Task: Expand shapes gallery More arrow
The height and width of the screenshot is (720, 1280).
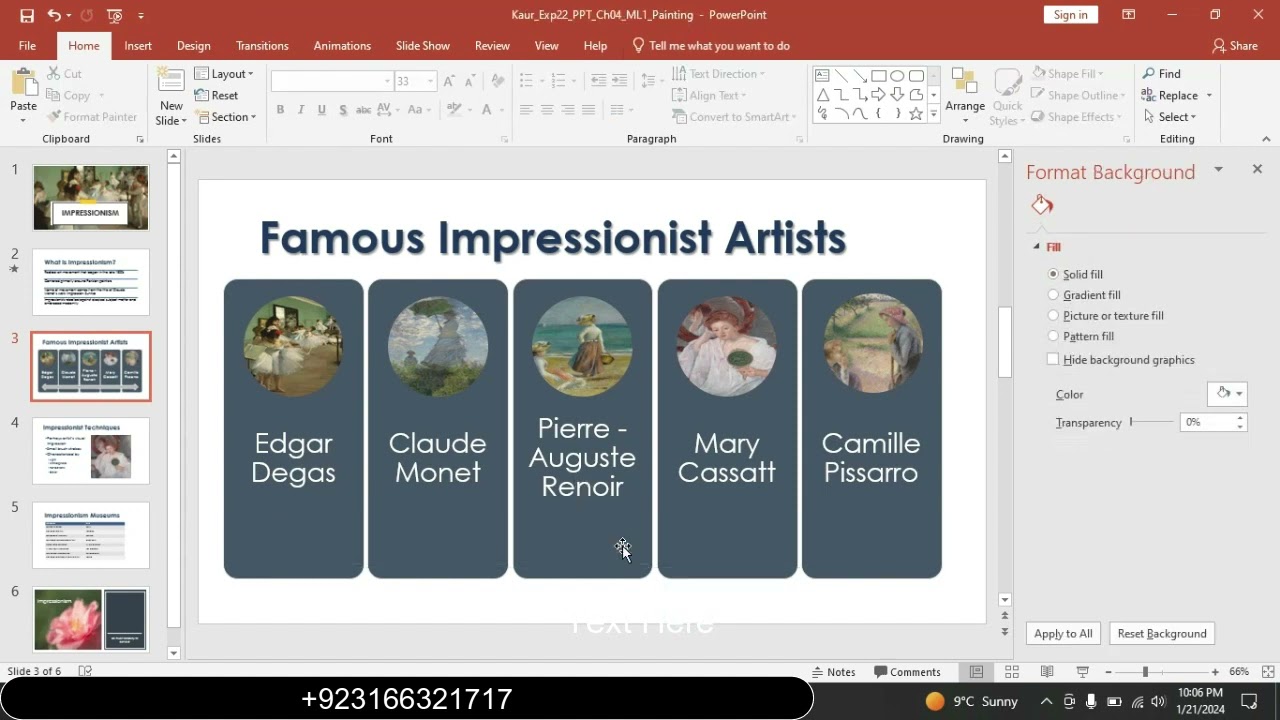Action: pyautogui.click(x=933, y=114)
